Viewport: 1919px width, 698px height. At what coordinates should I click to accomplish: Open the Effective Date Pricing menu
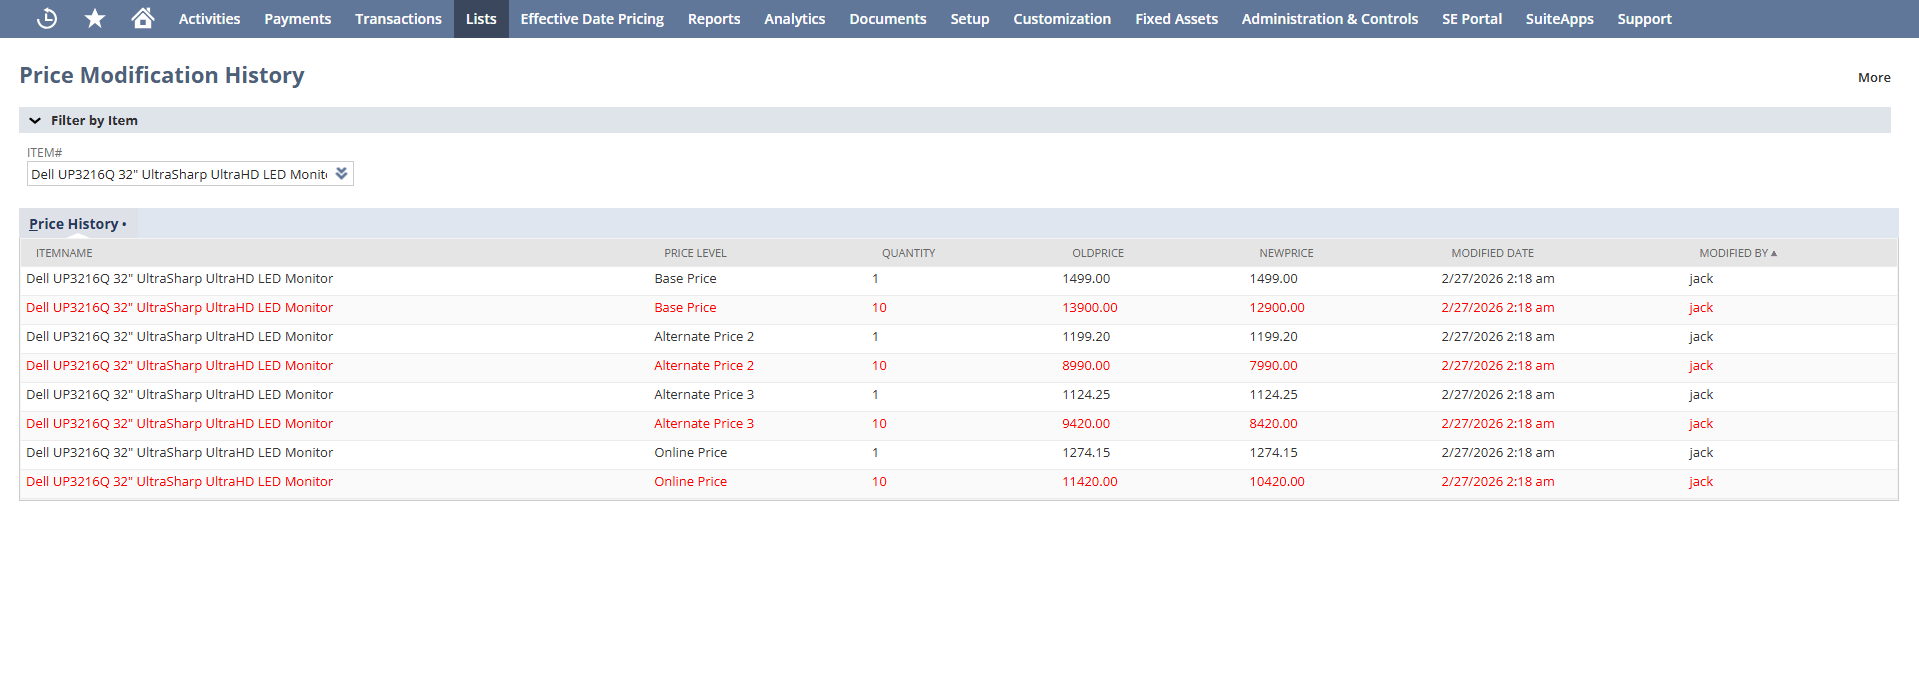point(592,19)
